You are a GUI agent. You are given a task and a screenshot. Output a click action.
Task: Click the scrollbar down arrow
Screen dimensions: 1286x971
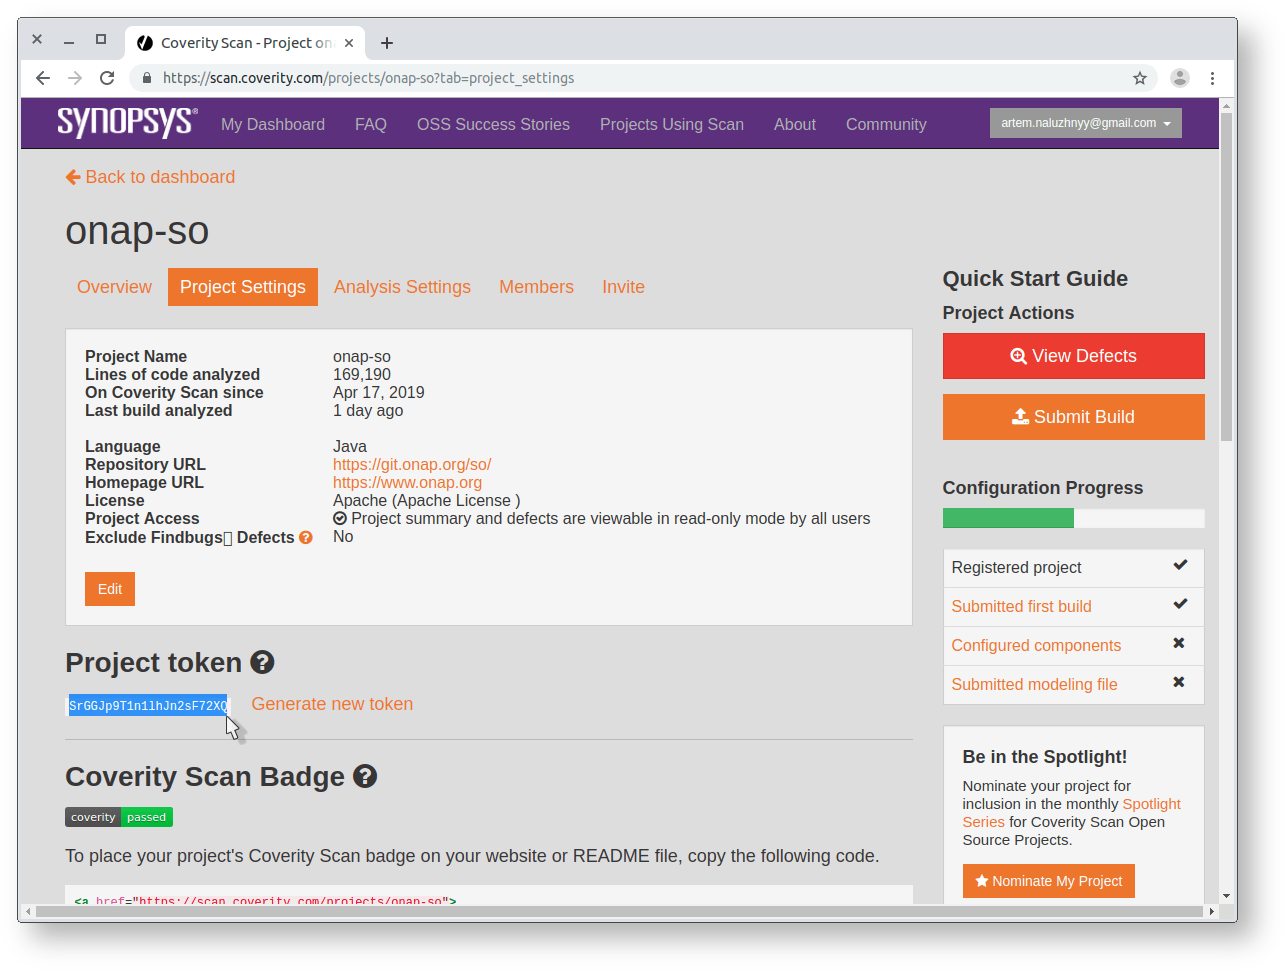point(1226,897)
